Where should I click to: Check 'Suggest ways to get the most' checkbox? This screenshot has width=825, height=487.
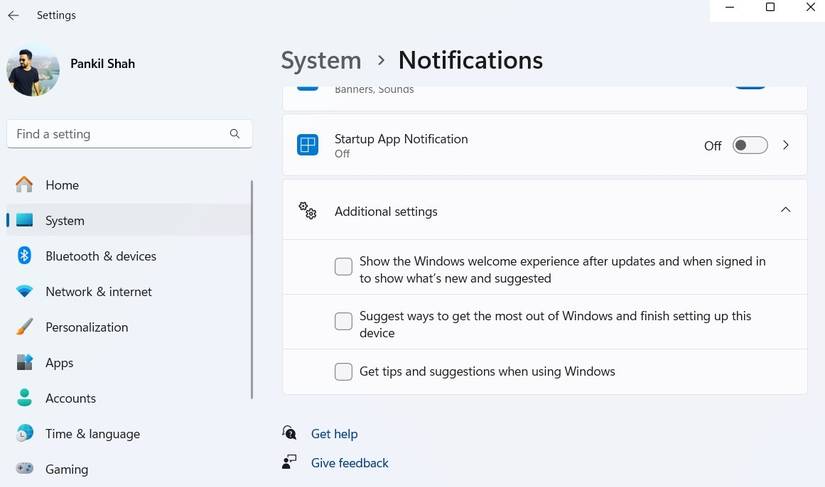(x=343, y=321)
